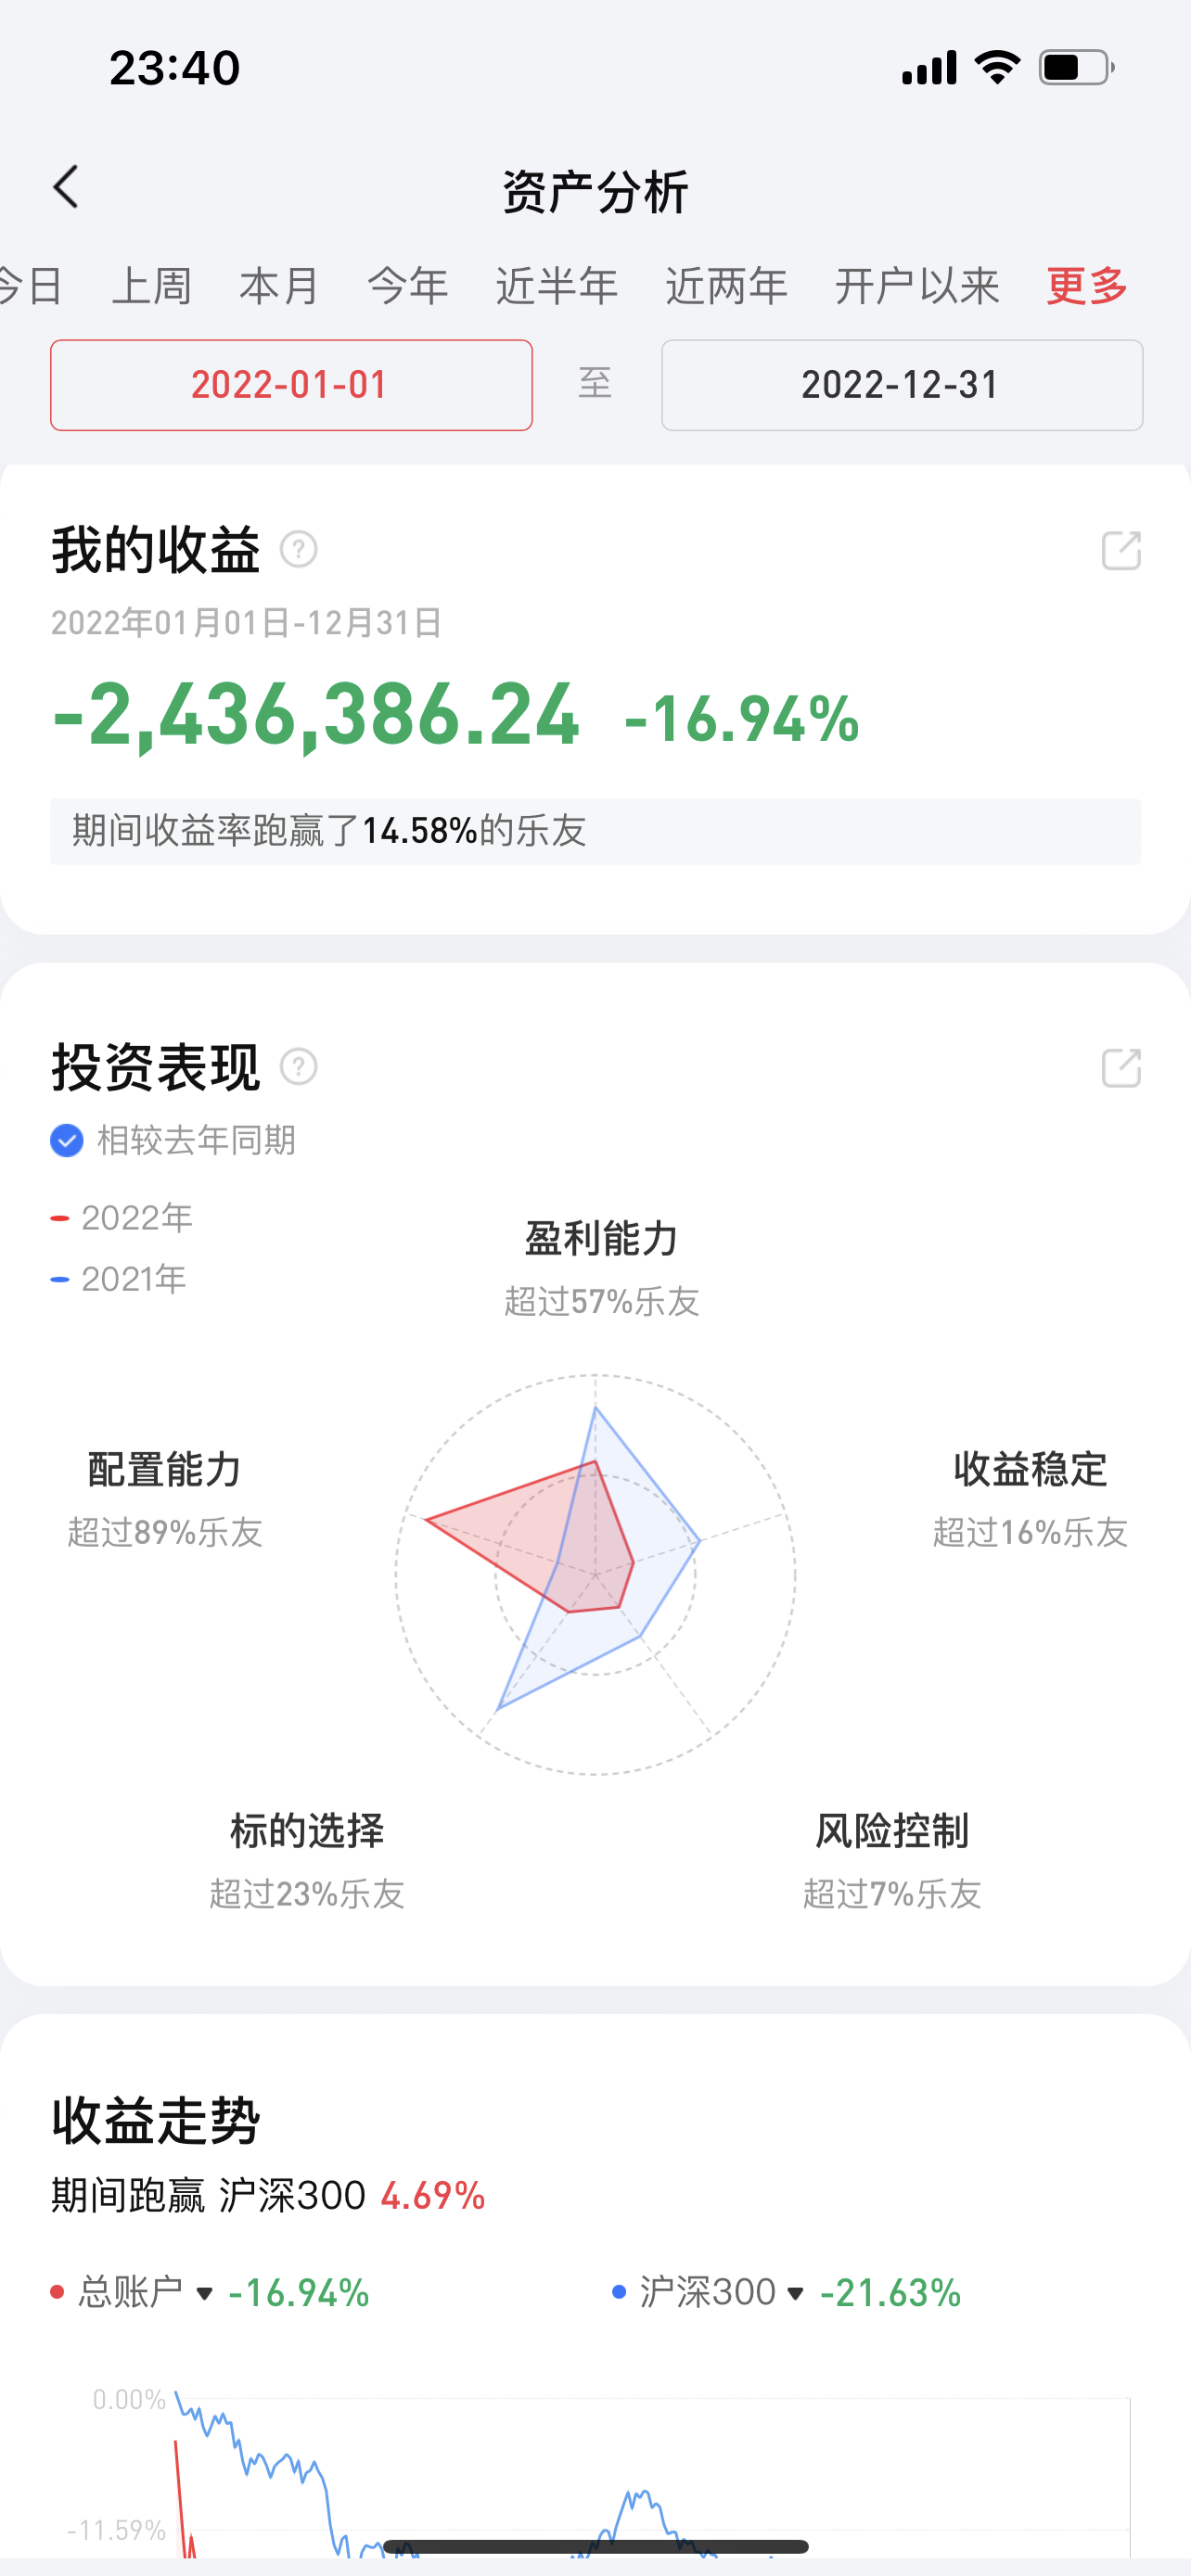Screen dimensions: 1191x2576
Task: Open start date field 2022-01-01
Action: (291, 385)
